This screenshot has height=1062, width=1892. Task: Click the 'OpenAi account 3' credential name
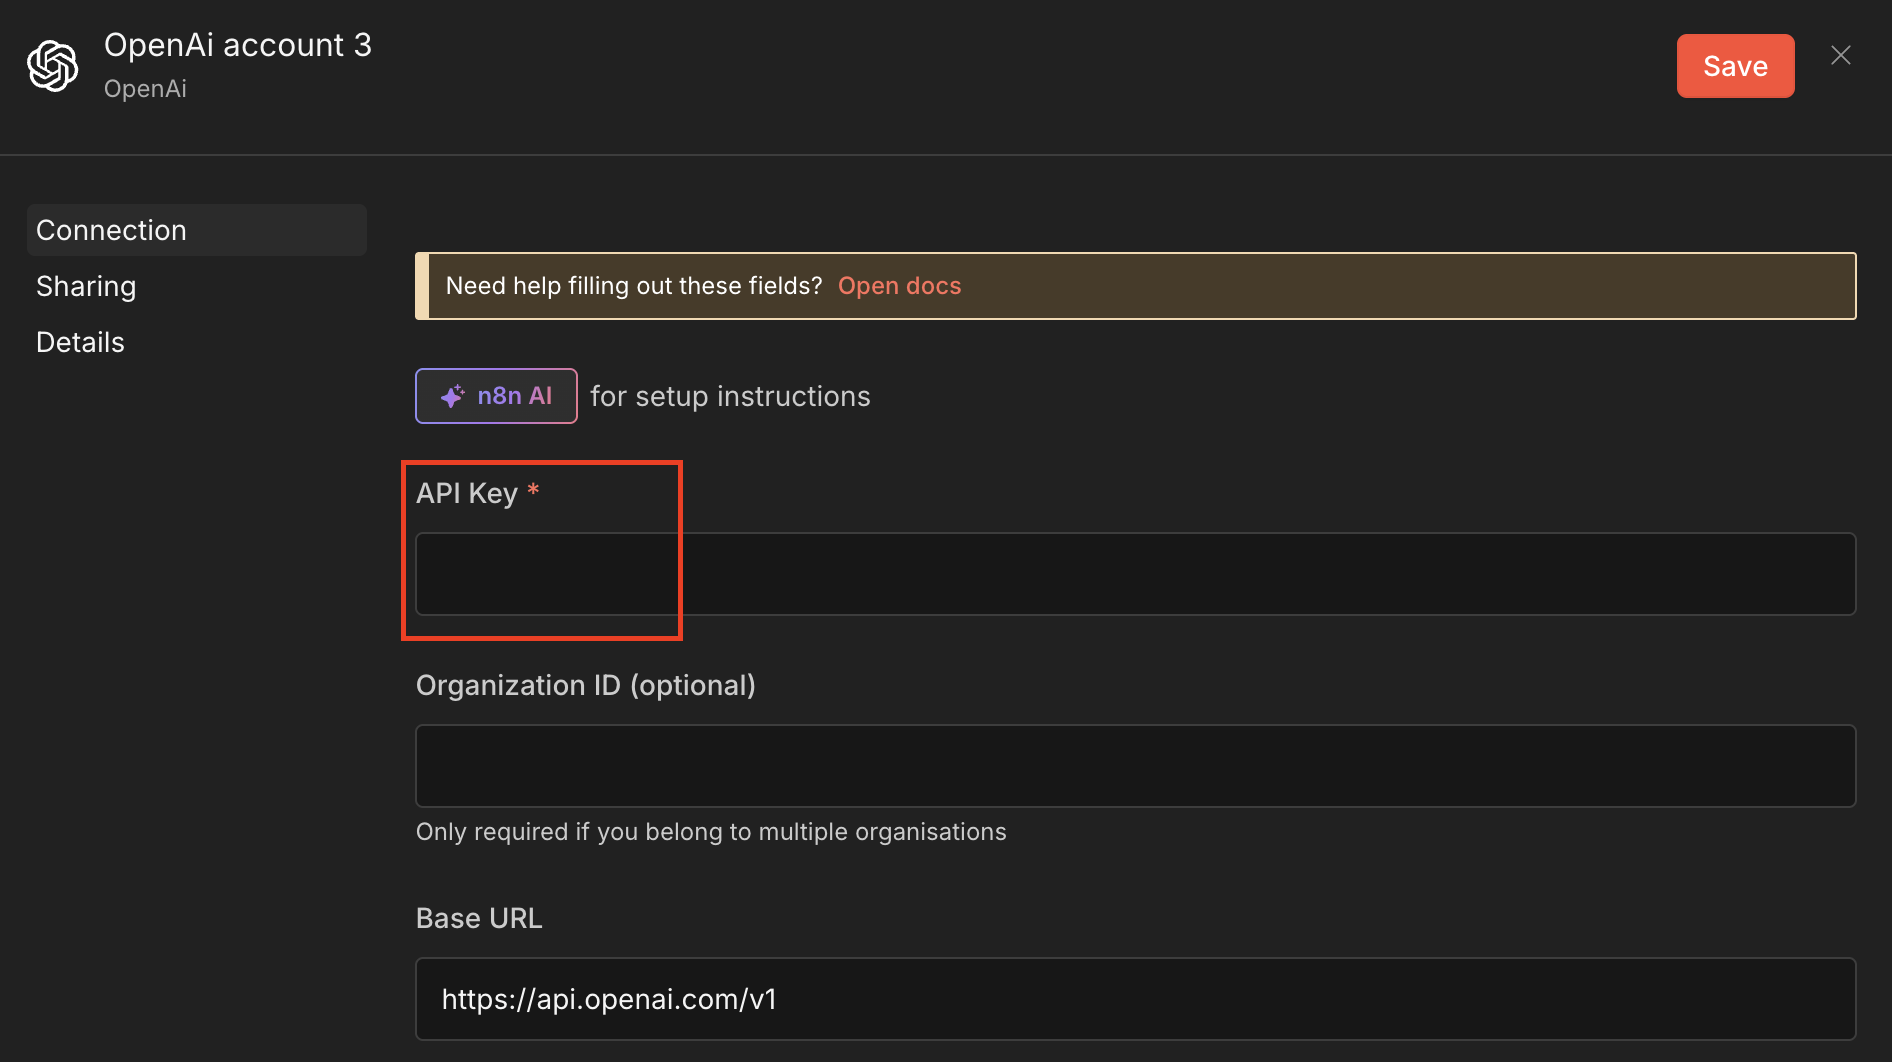point(238,45)
